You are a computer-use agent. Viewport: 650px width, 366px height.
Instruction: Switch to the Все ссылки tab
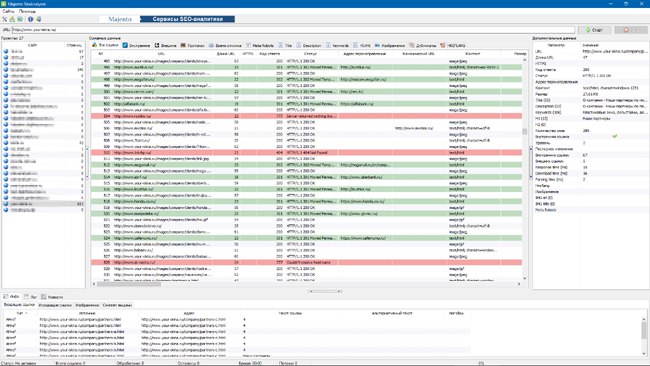click(x=105, y=45)
